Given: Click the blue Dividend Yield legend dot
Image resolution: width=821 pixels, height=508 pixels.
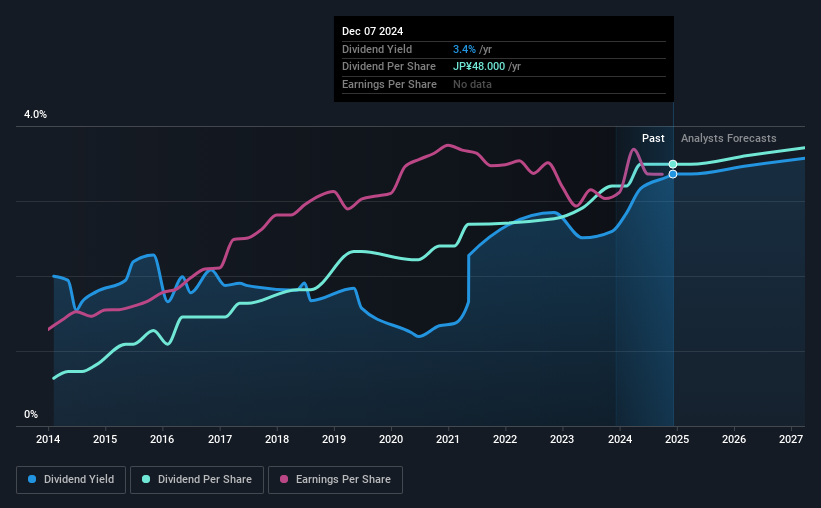Looking at the screenshot, I should (x=32, y=479).
